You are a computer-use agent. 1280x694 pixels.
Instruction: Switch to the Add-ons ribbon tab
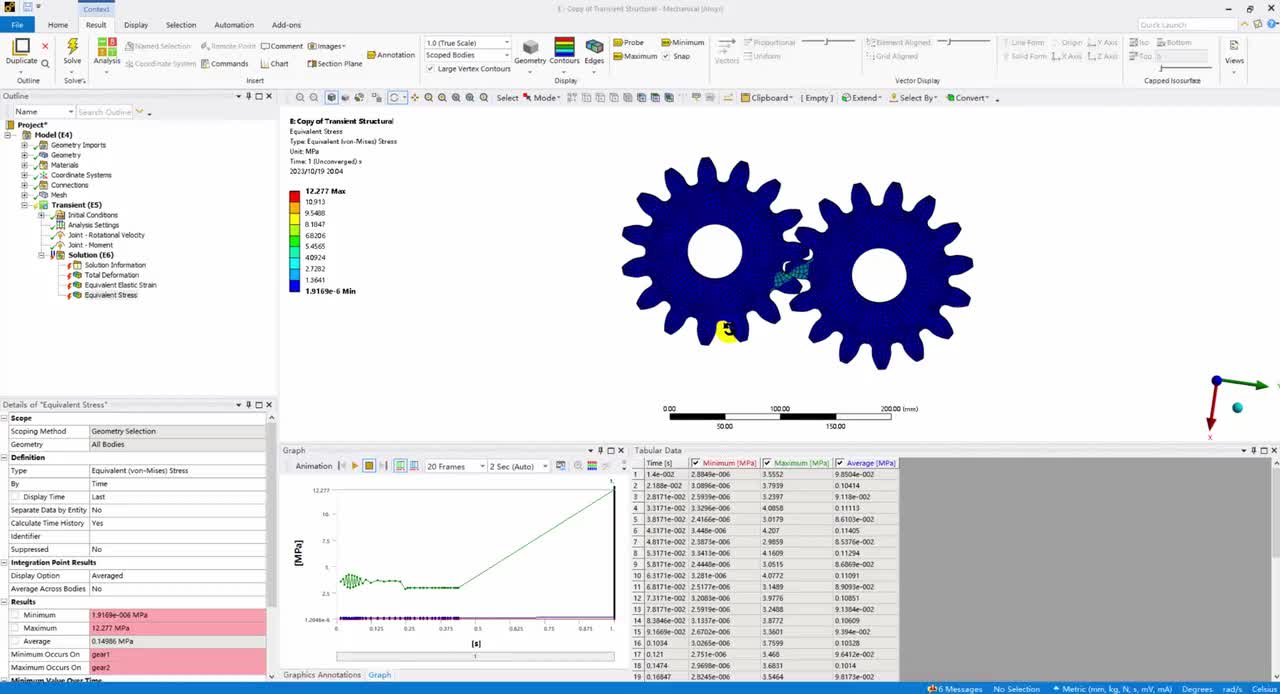click(x=286, y=25)
